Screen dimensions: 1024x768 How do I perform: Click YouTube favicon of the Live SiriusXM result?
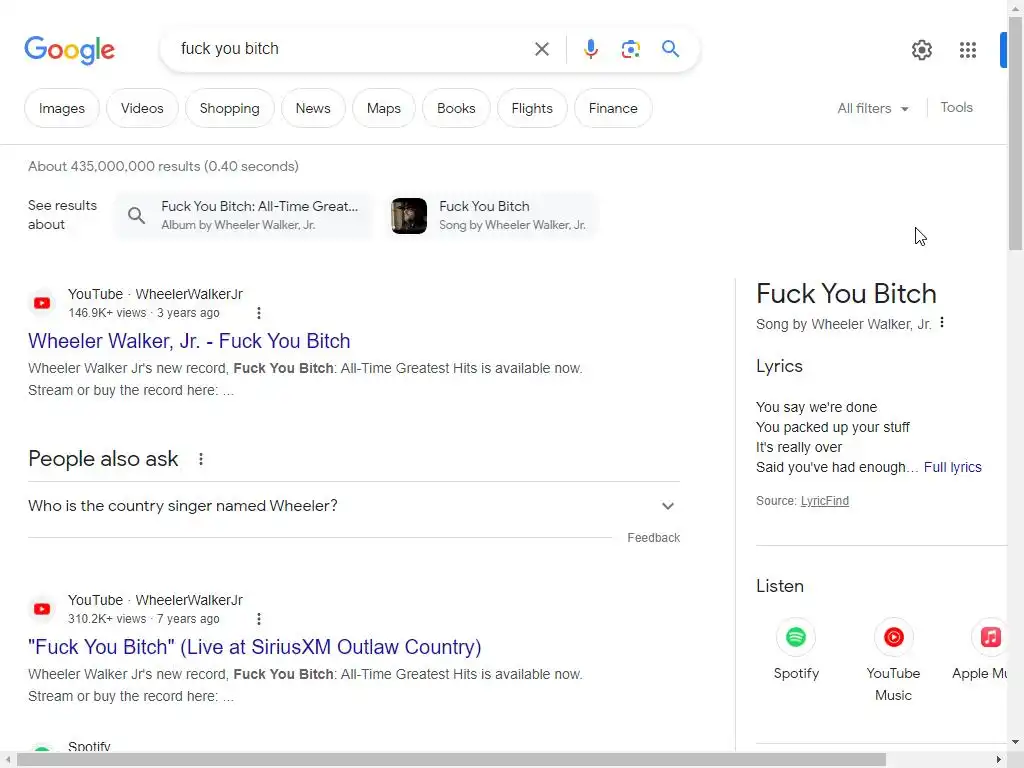point(42,609)
